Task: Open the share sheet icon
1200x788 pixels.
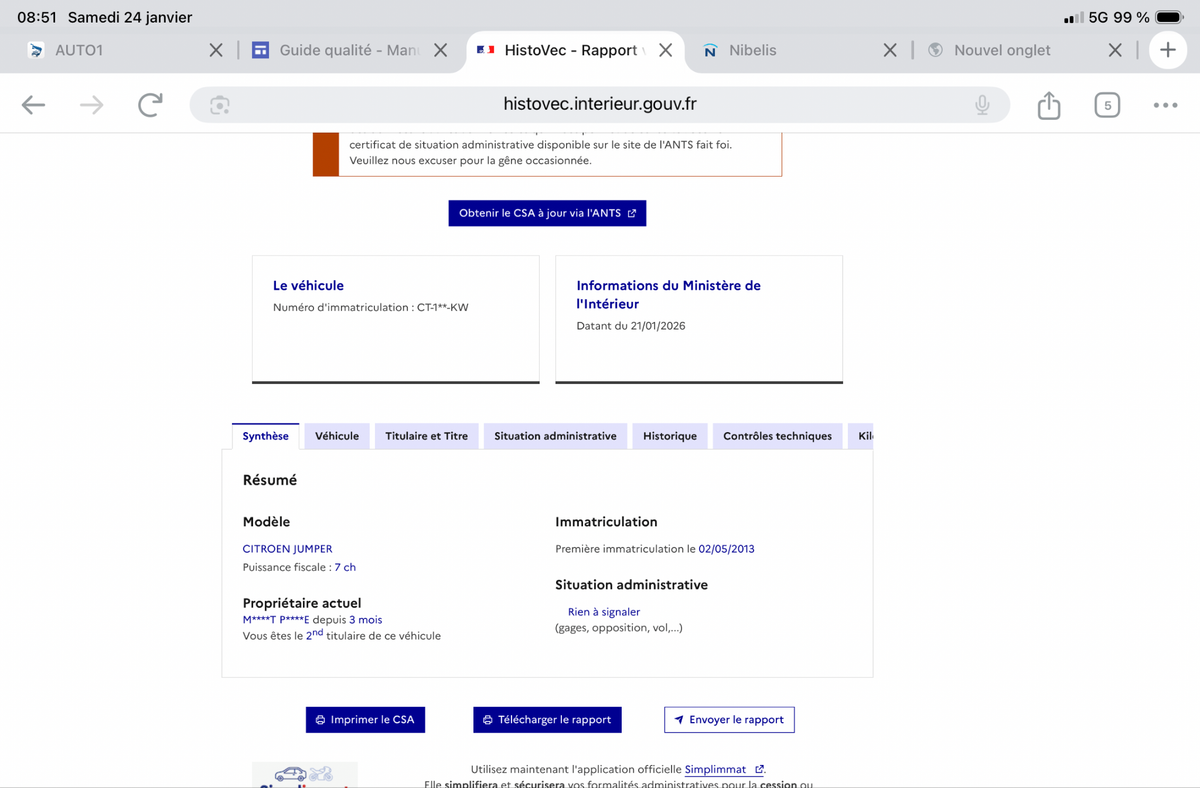Action: pos(1048,105)
